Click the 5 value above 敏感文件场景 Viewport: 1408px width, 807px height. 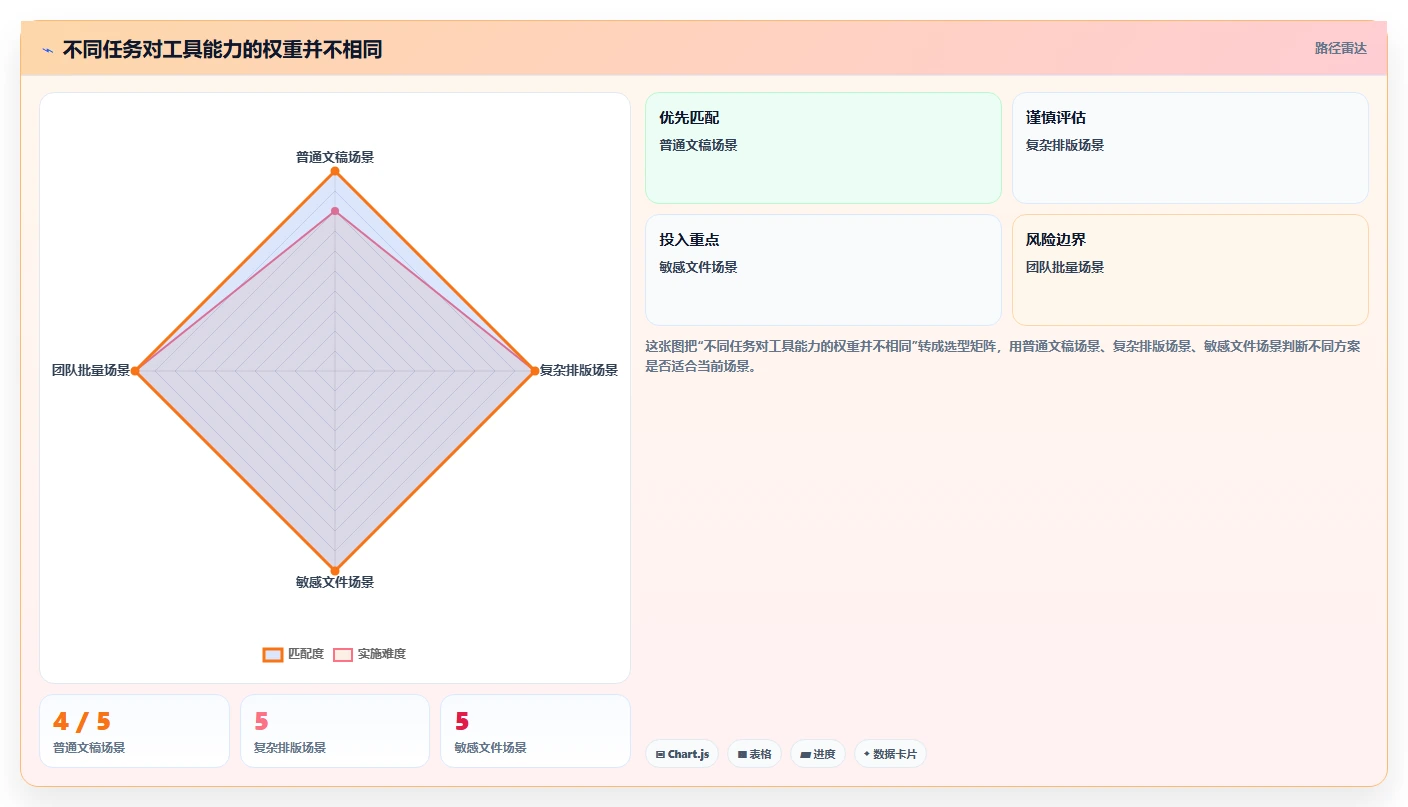[462, 721]
